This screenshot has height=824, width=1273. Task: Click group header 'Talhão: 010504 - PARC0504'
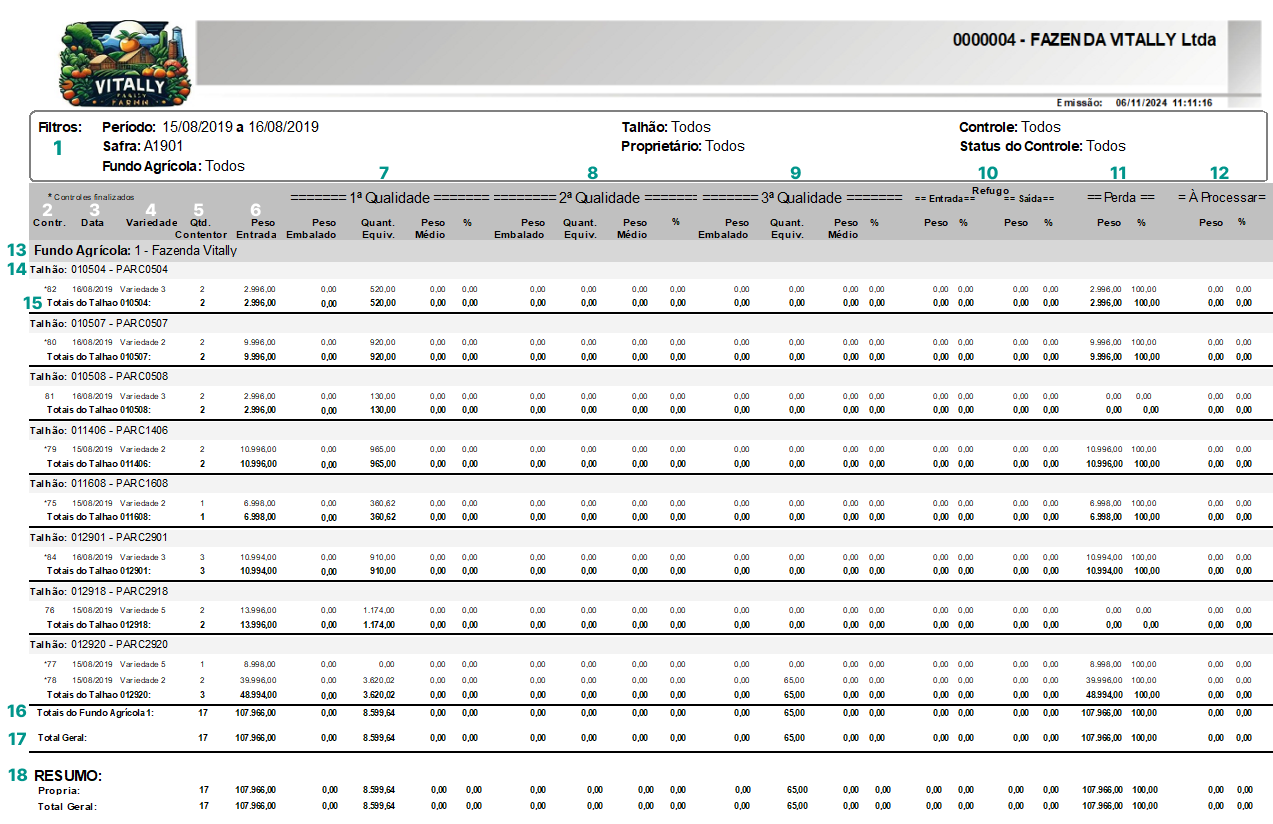(x=99, y=270)
